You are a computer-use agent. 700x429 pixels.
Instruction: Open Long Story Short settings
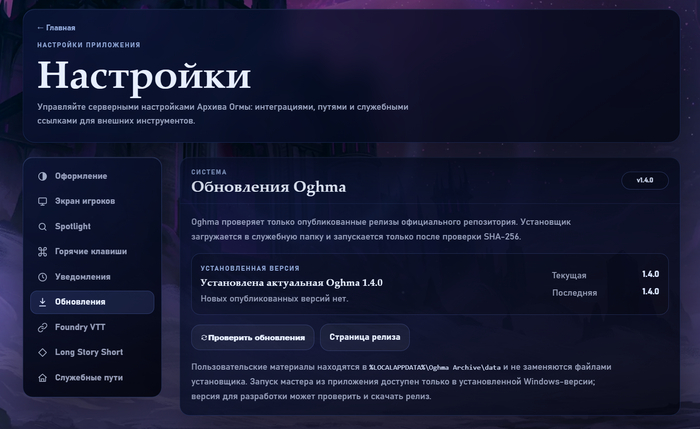coord(92,353)
